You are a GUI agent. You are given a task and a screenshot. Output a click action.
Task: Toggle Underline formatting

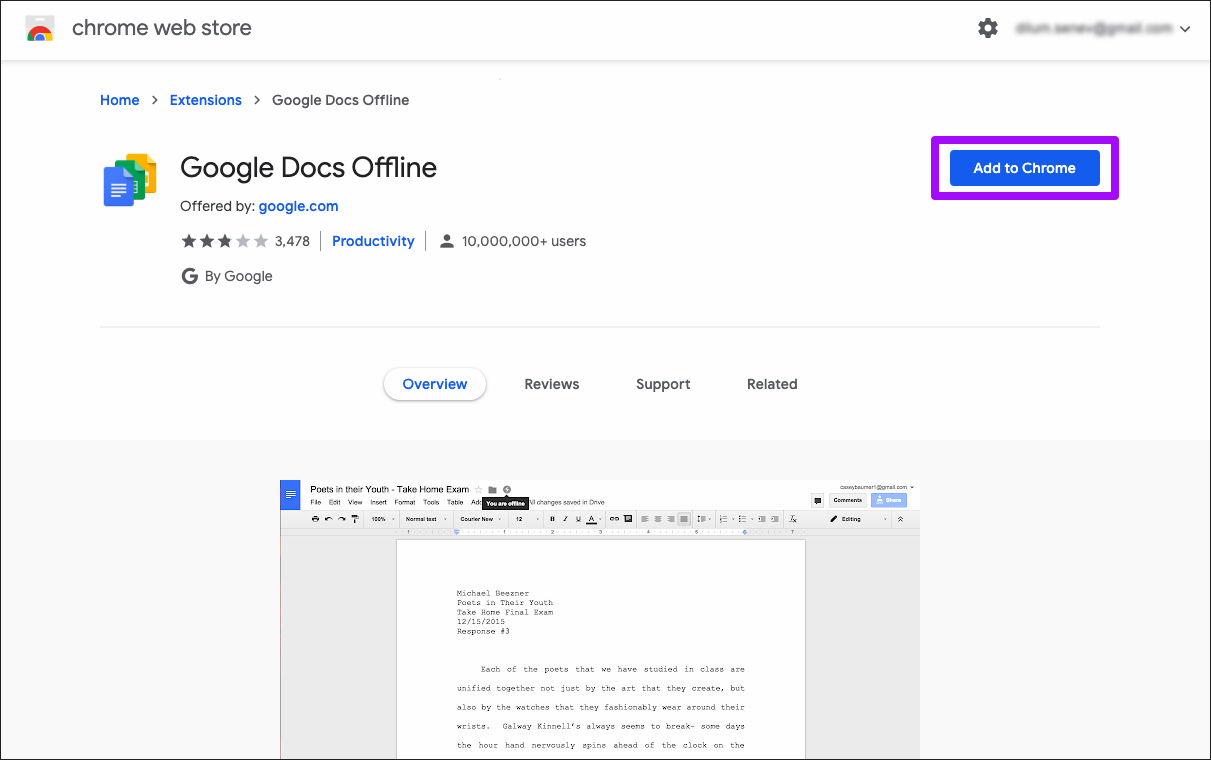577,518
